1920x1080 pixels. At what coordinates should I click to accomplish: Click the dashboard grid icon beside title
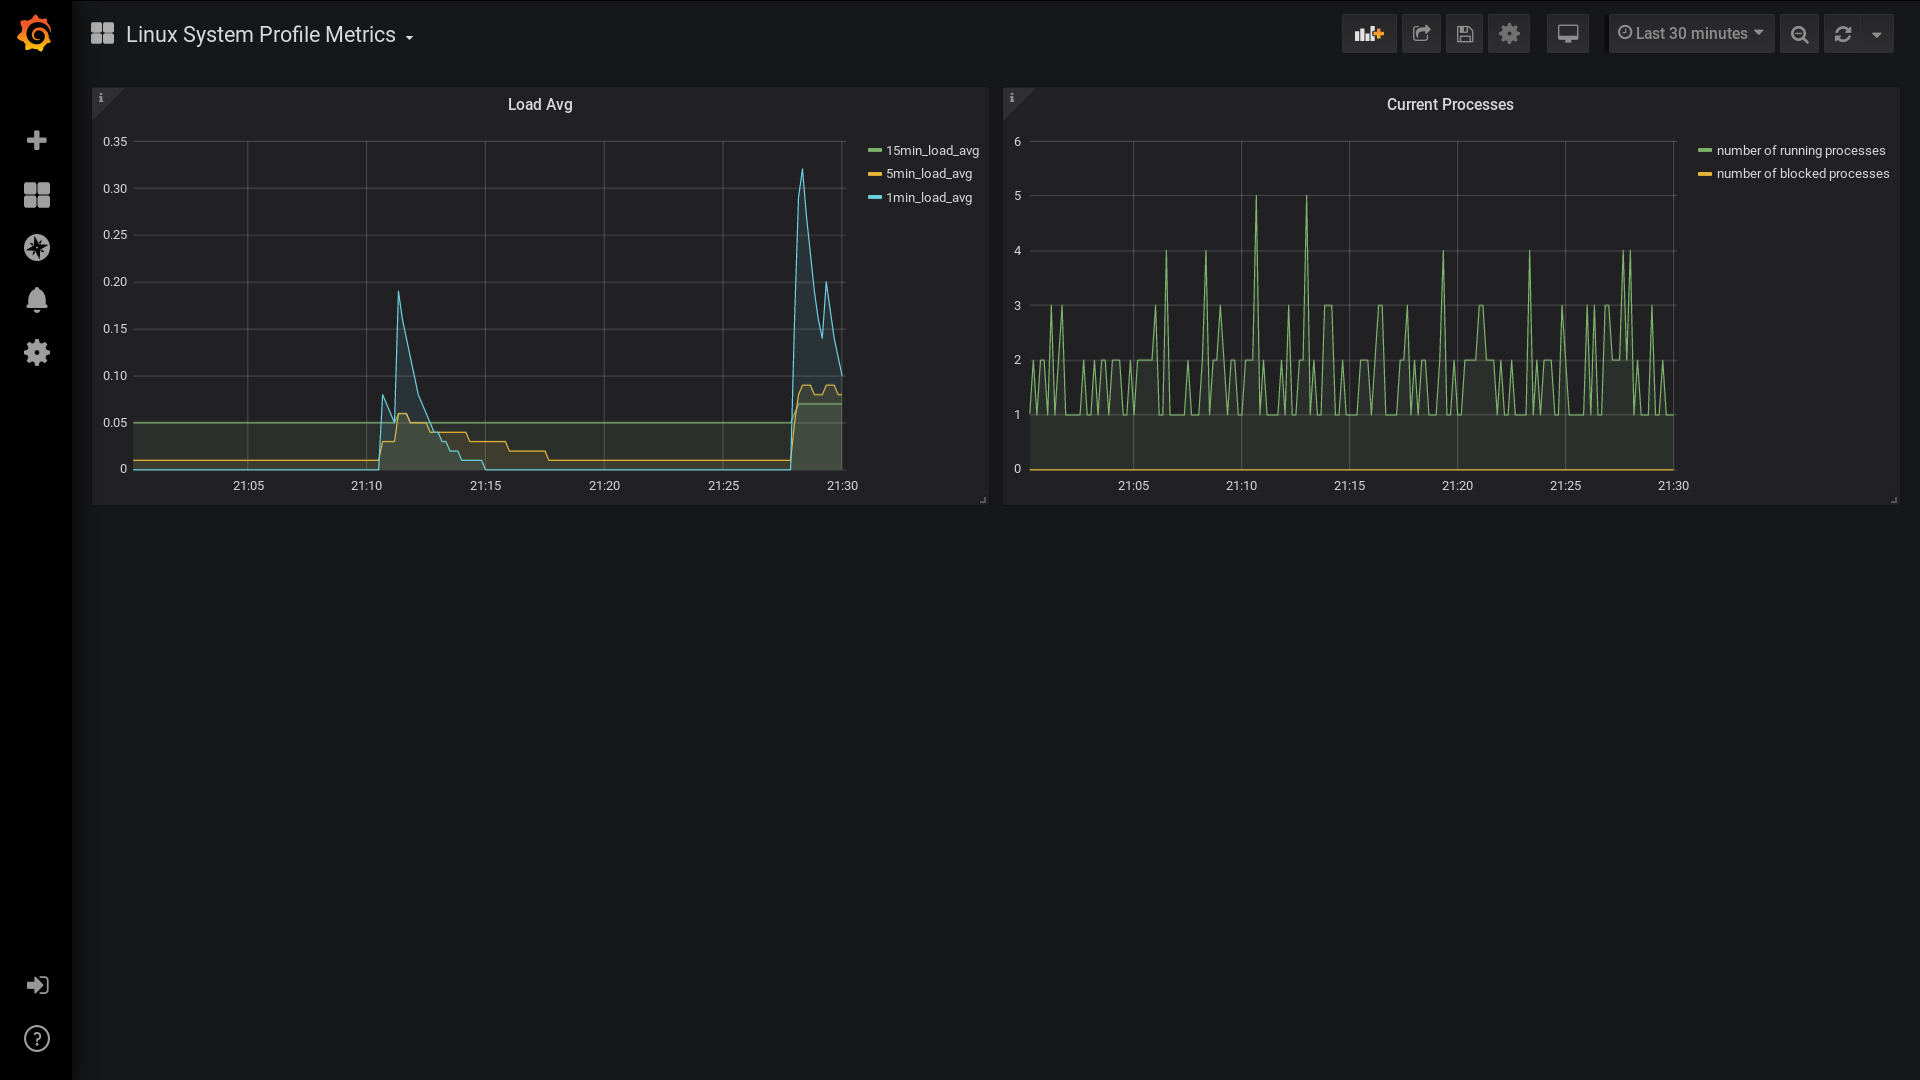click(102, 33)
